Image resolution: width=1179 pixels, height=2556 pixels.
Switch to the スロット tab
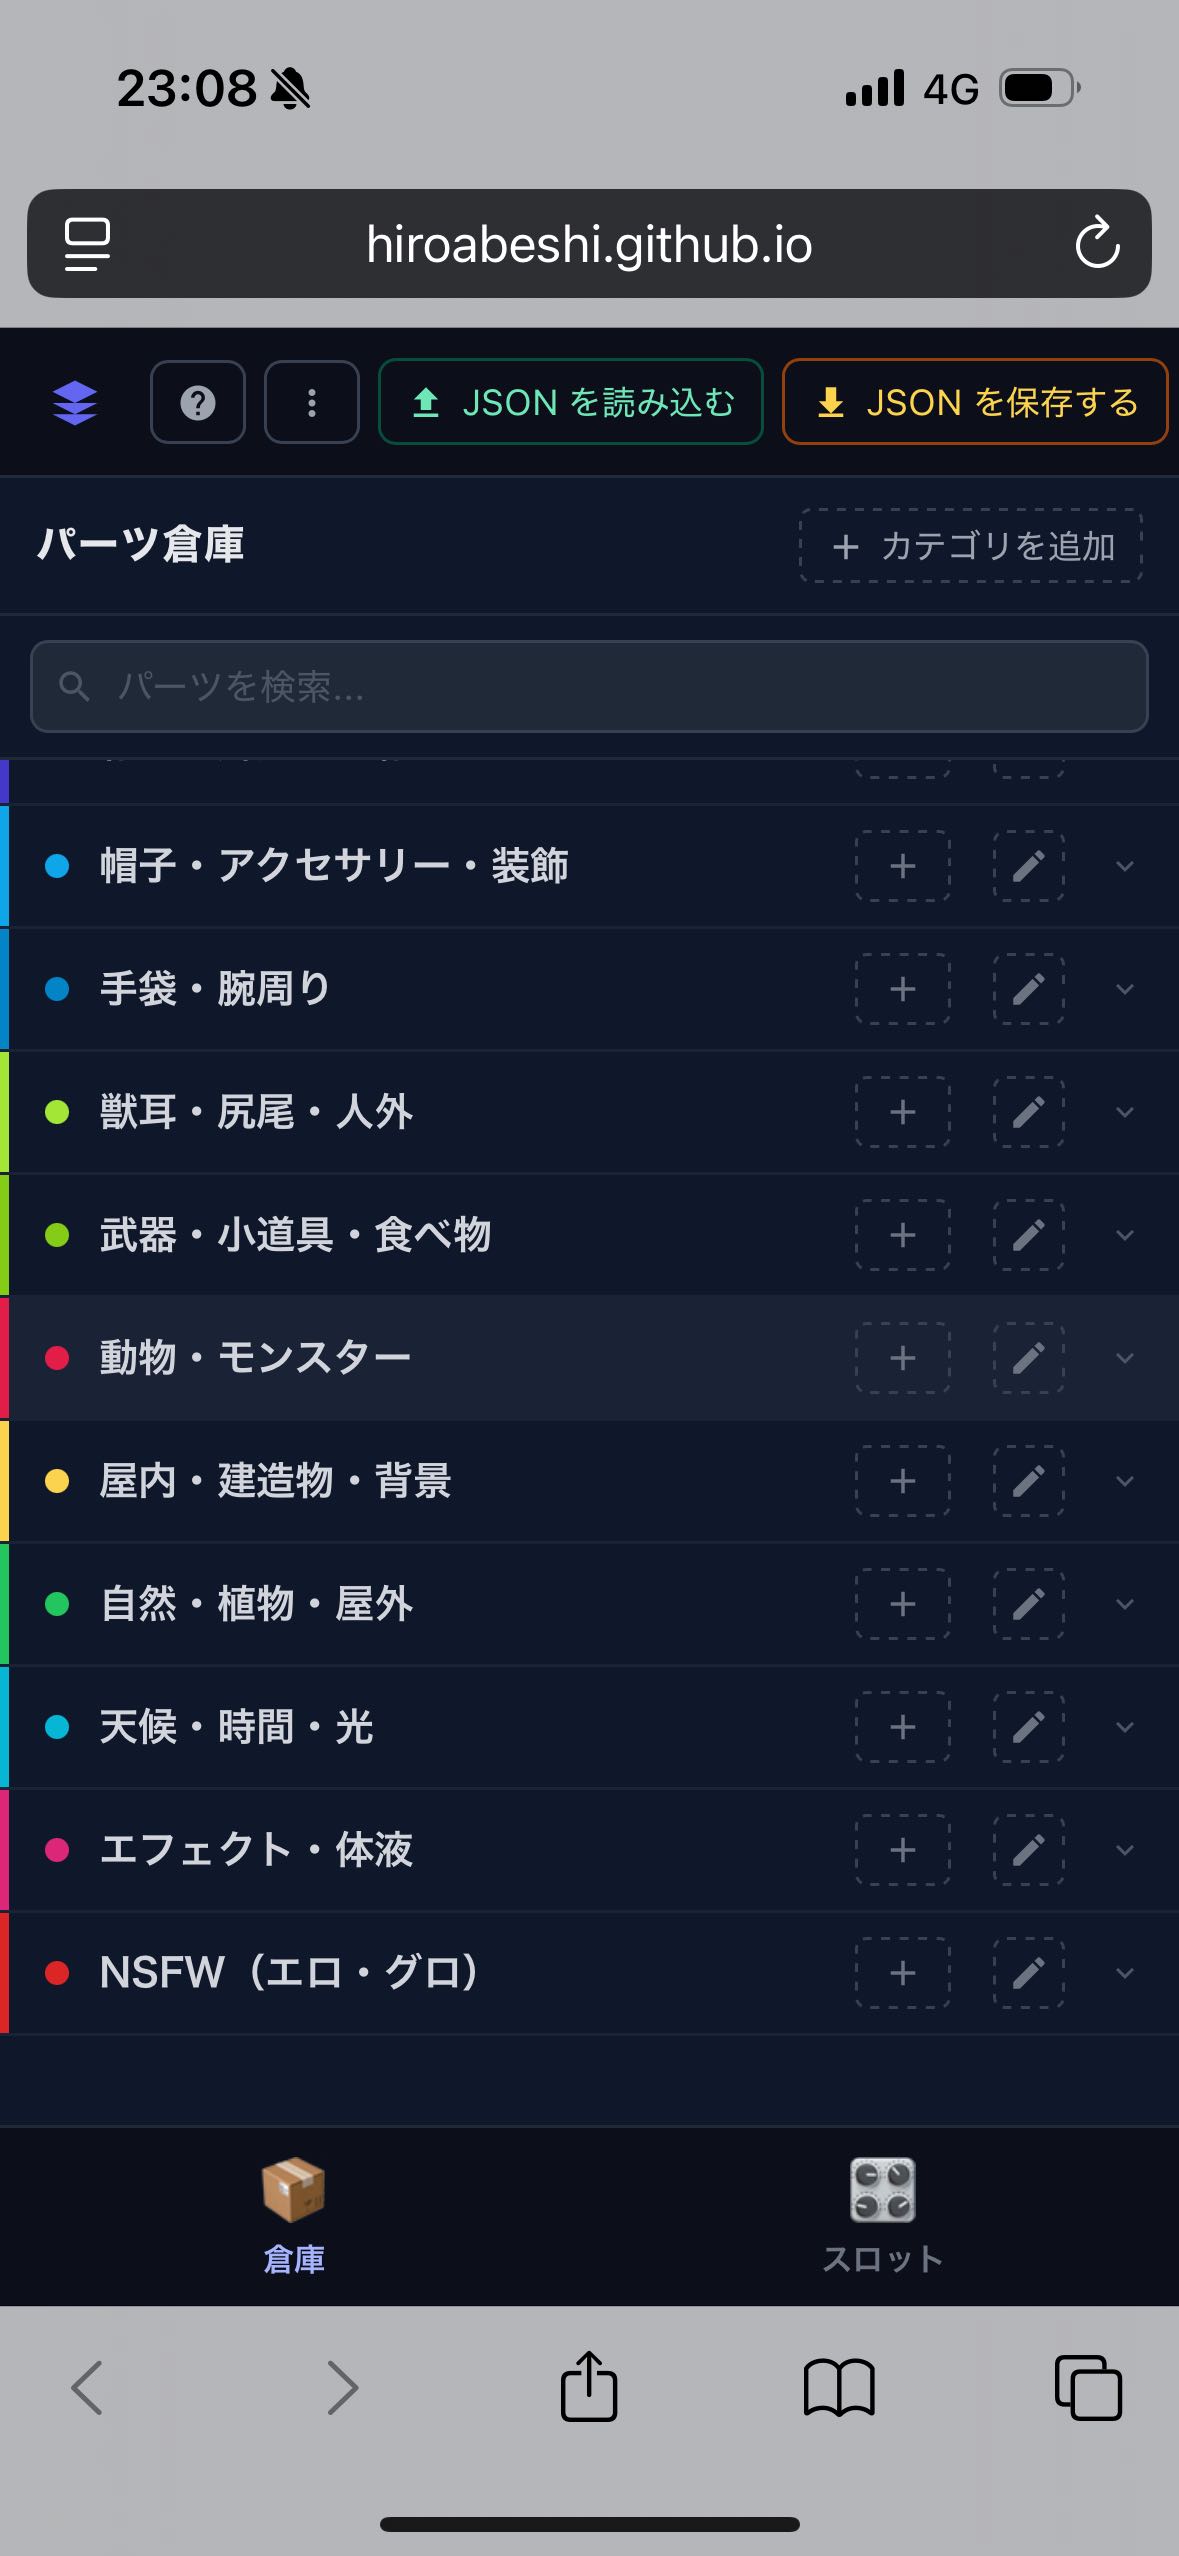point(882,2215)
